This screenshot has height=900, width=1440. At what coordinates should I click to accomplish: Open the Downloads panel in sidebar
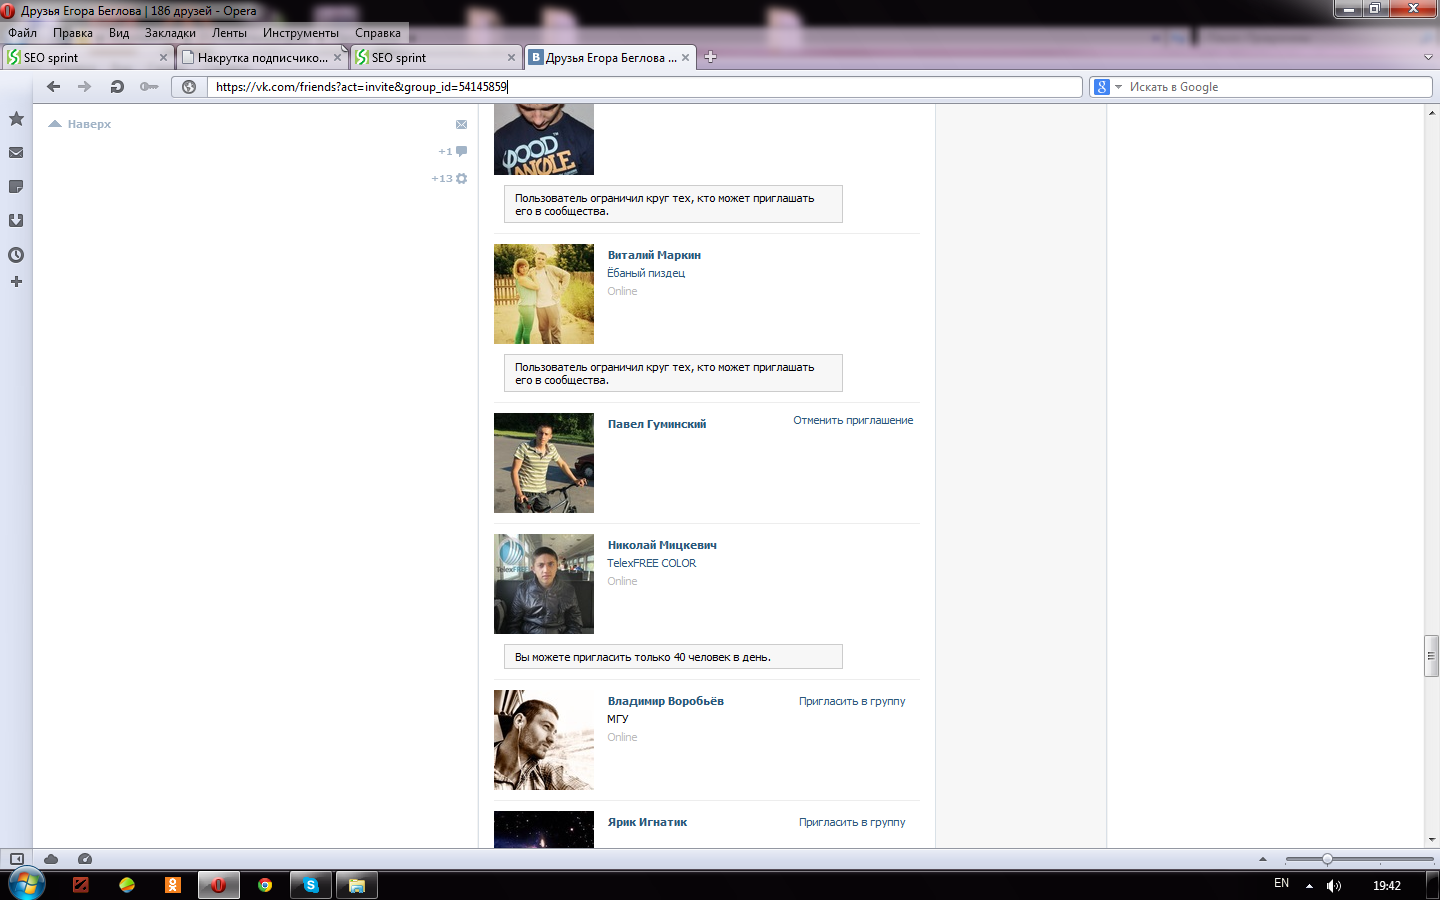[x=16, y=220]
